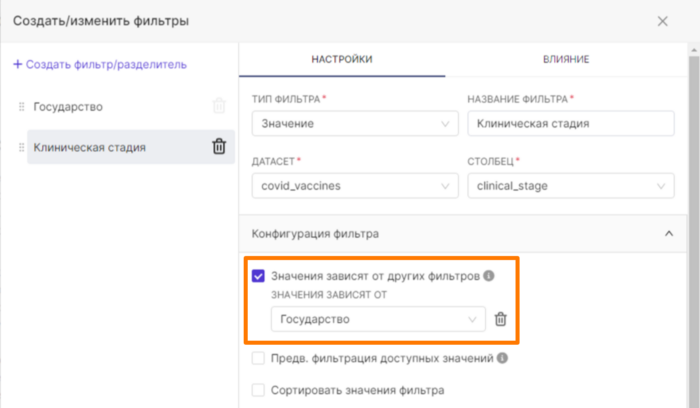Switch to the Влияние tab
The height and width of the screenshot is (408, 700).
(566, 59)
